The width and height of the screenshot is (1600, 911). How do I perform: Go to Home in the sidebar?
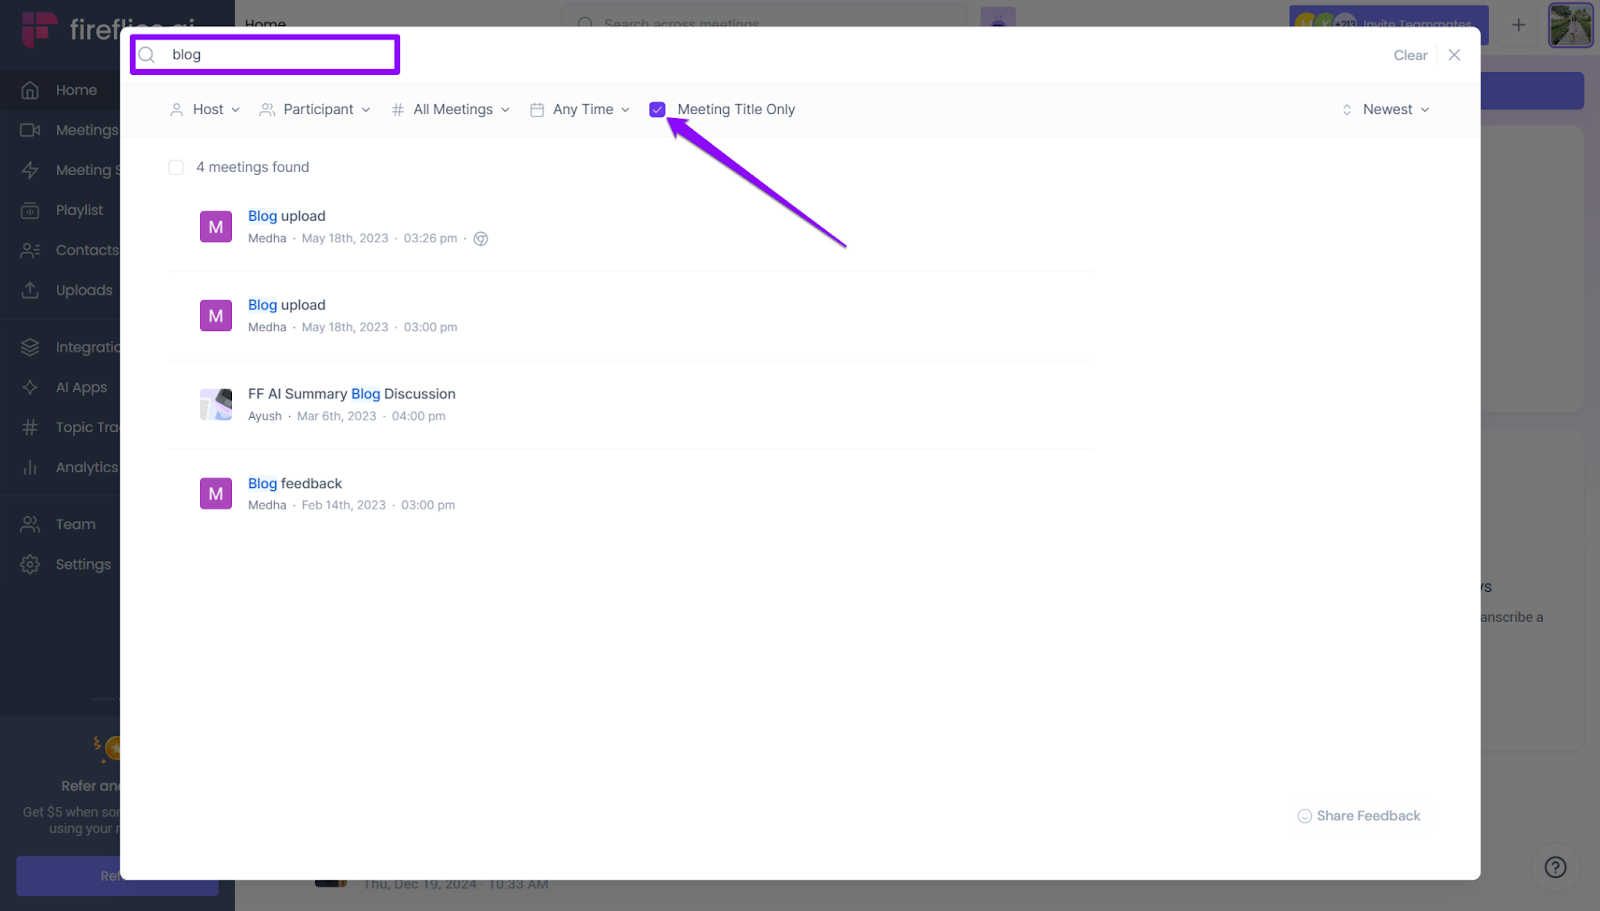(x=76, y=90)
